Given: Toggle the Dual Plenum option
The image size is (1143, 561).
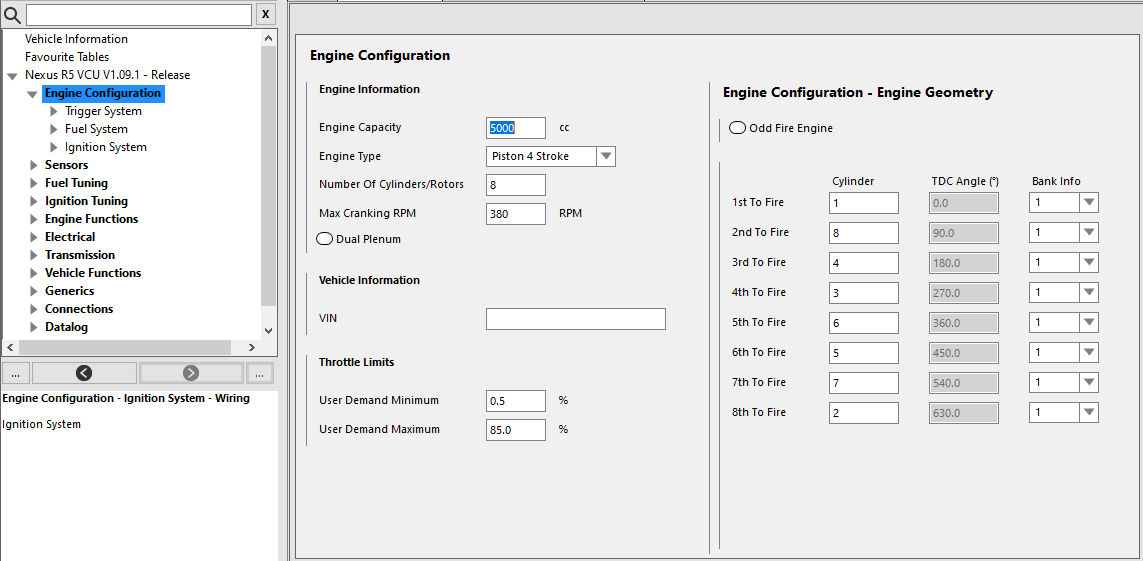Looking at the screenshot, I should point(325,239).
